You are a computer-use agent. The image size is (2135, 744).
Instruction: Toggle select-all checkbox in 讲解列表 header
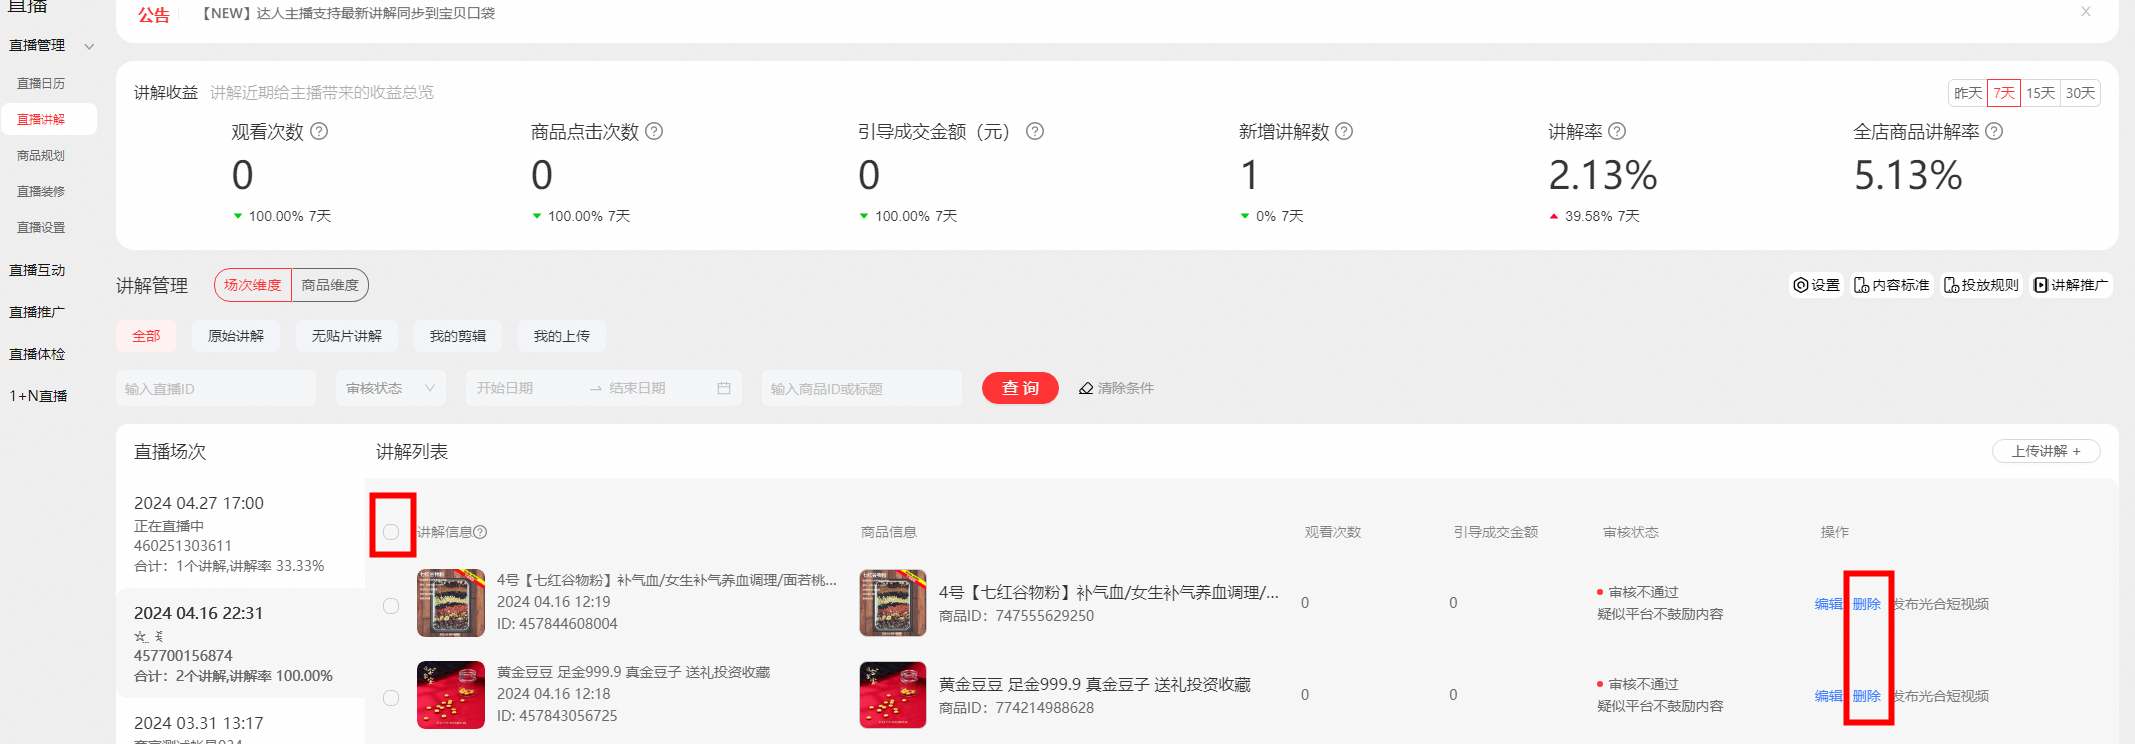coord(391,532)
